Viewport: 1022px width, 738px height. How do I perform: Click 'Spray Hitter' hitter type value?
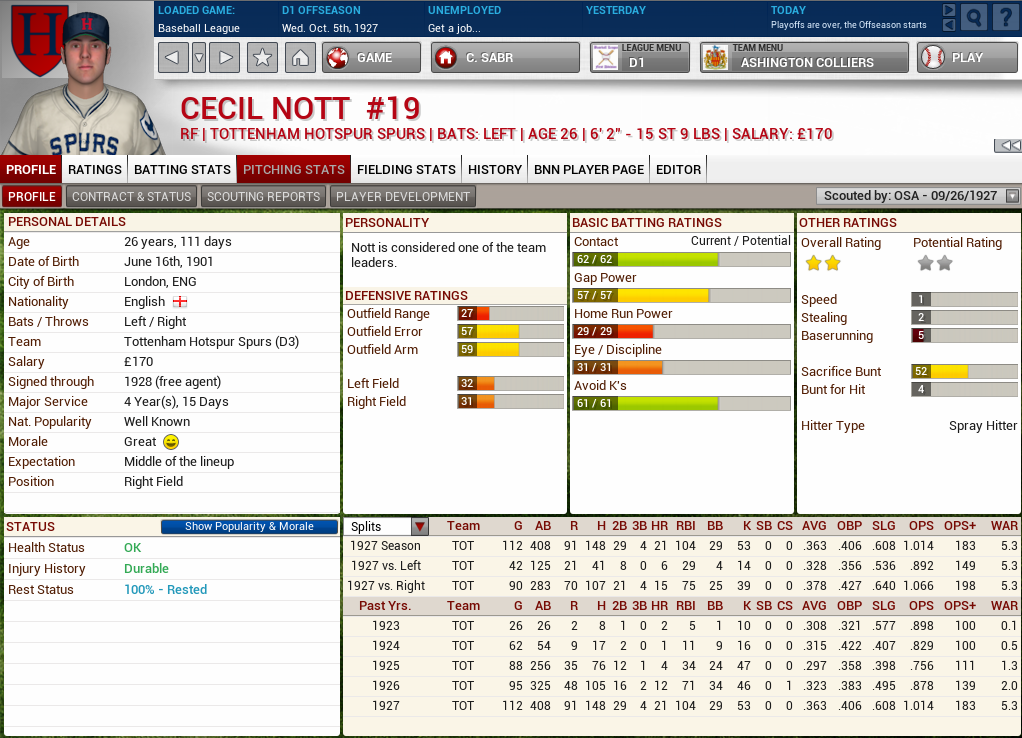[x=983, y=426]
